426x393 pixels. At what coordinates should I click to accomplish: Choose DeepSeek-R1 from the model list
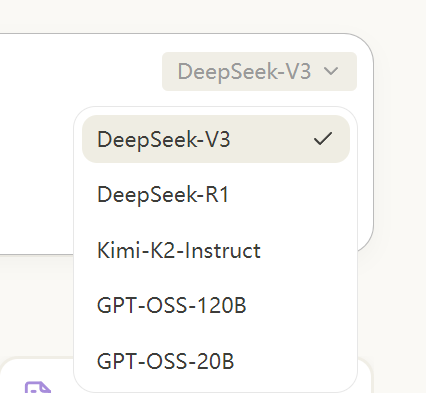[216, 194]
